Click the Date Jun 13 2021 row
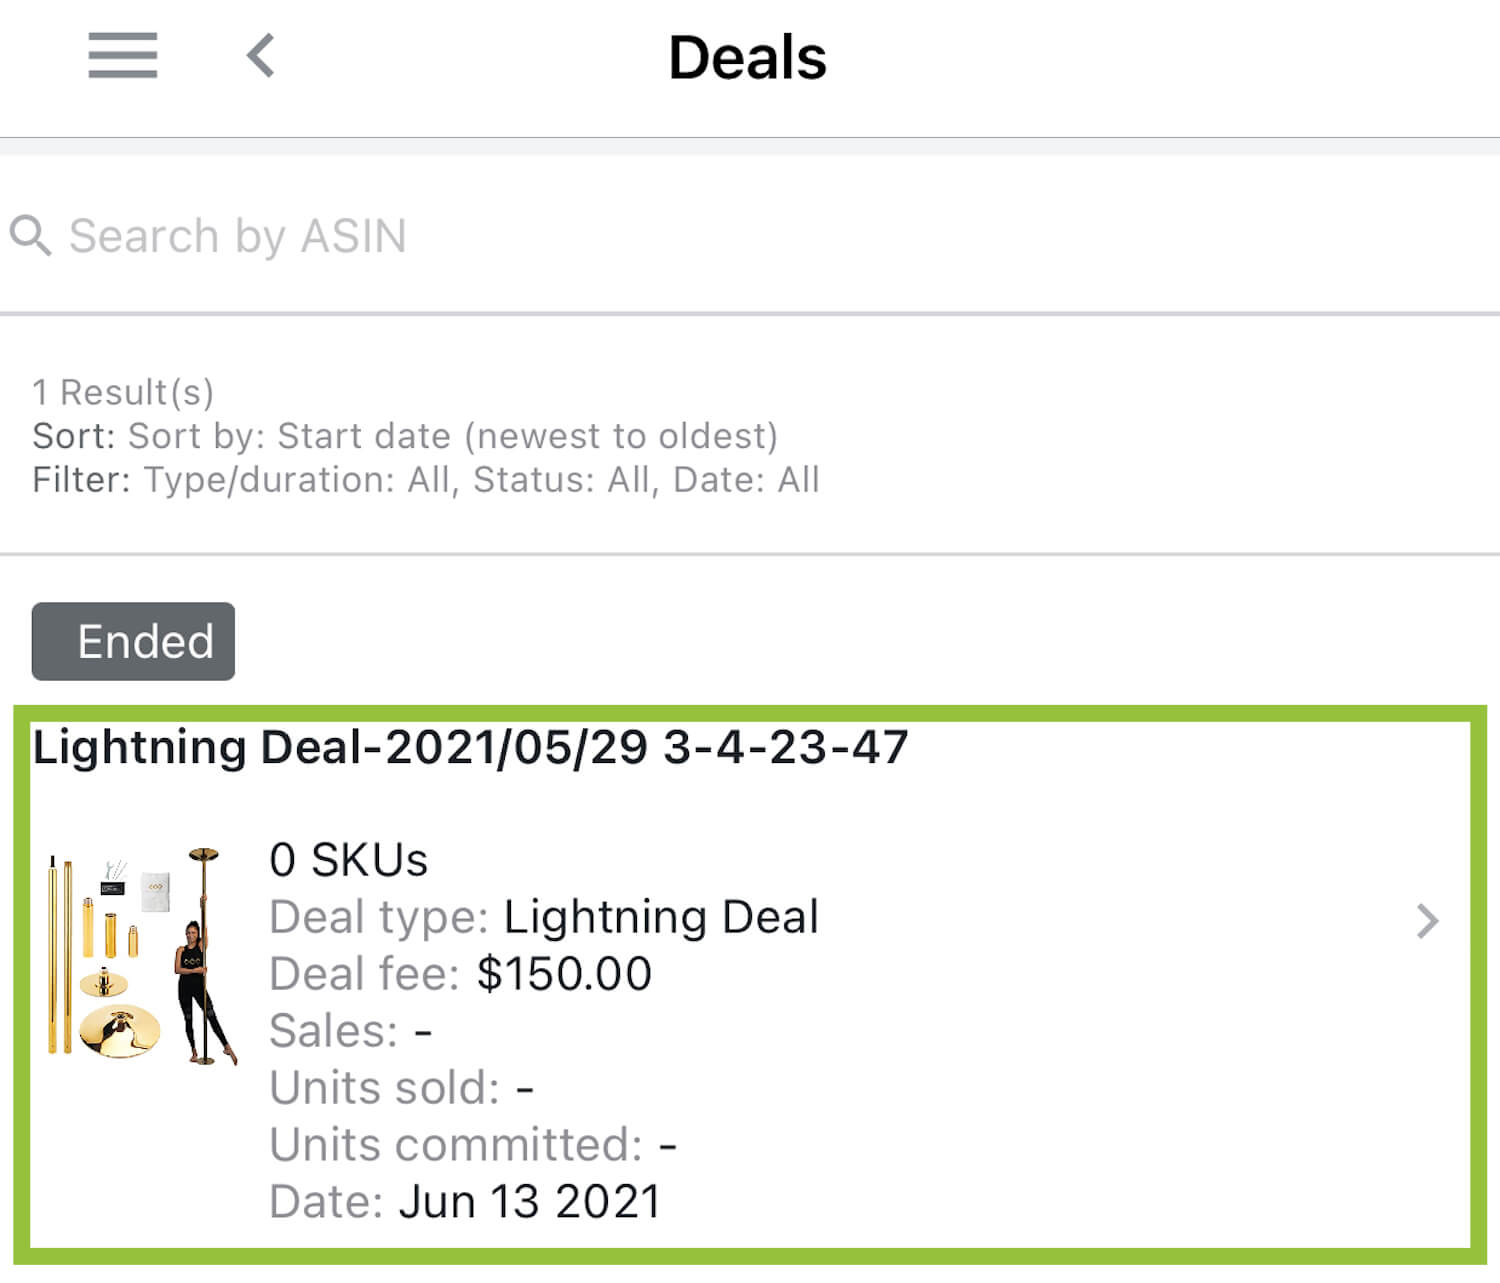This screenshot has height=1283, width=1500. click(465, 1202)
